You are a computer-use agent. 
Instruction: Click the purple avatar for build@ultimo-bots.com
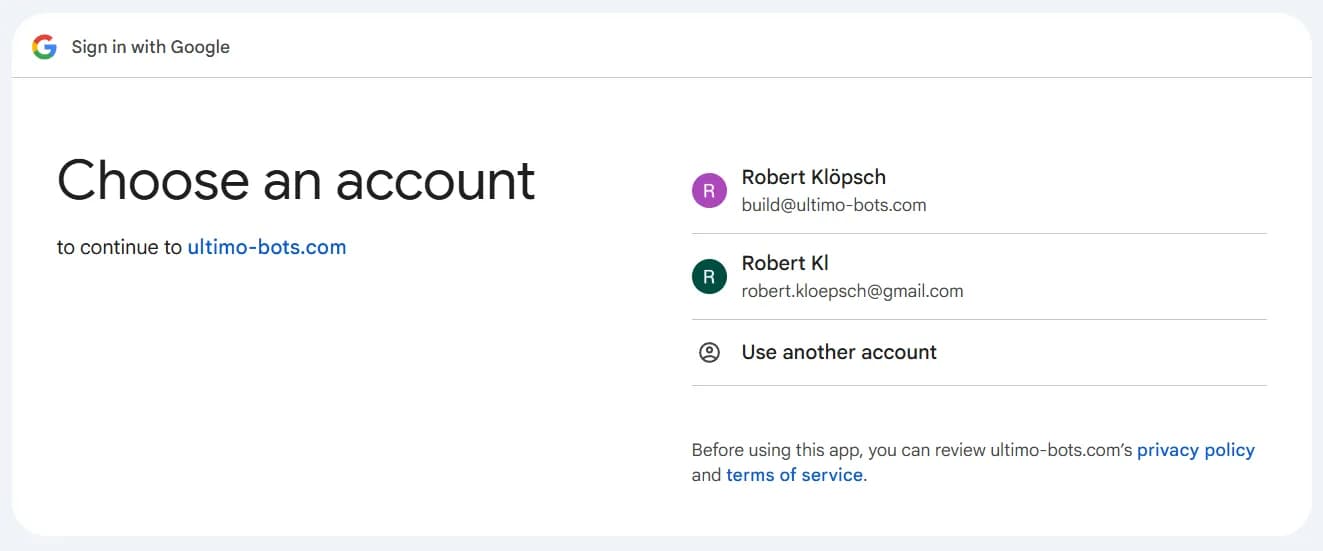click(709, 190)
